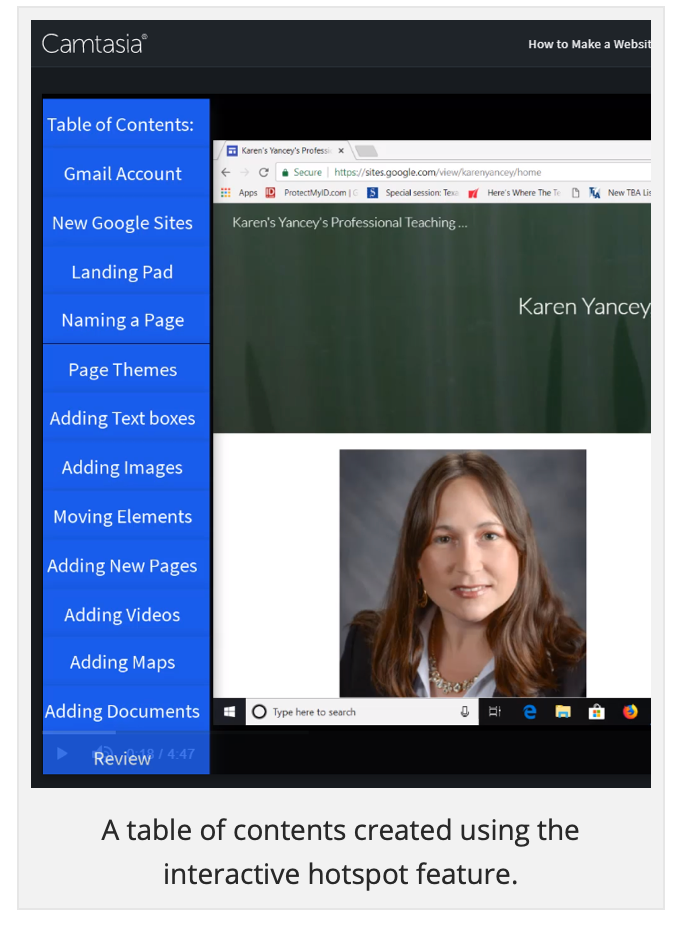The width and height of the screenshot is (680, 928).
Task: Launch Firefox from taskbar
Action: pos(630,712)
